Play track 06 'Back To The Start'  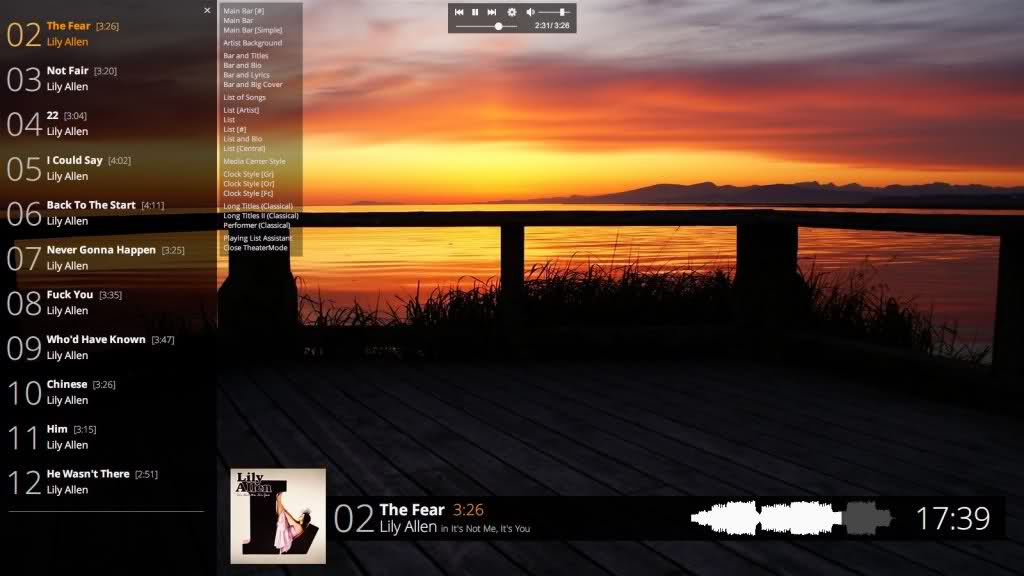tap(108, 213)
